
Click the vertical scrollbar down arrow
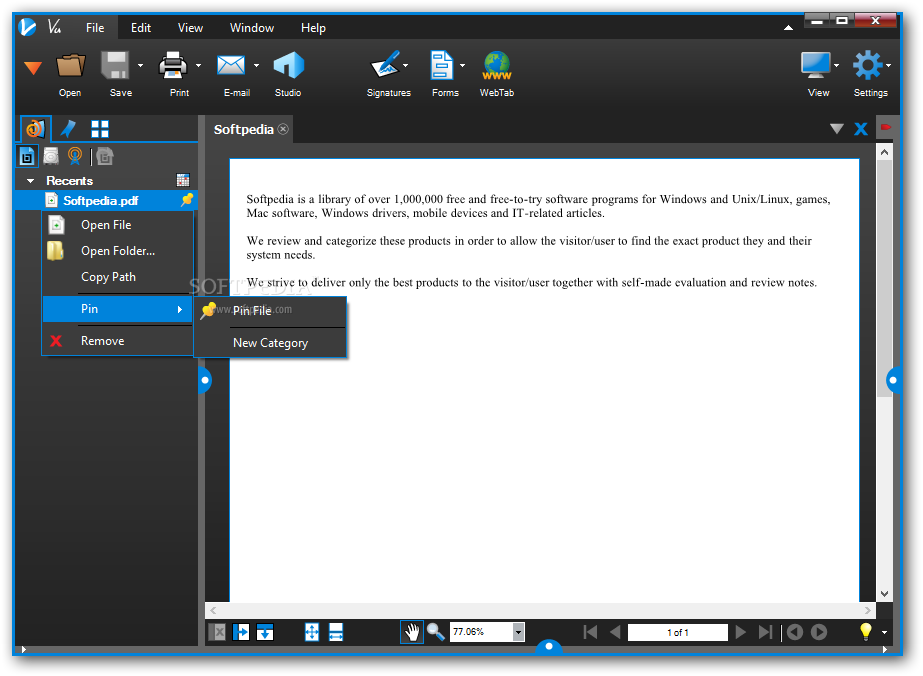point(884,594)
